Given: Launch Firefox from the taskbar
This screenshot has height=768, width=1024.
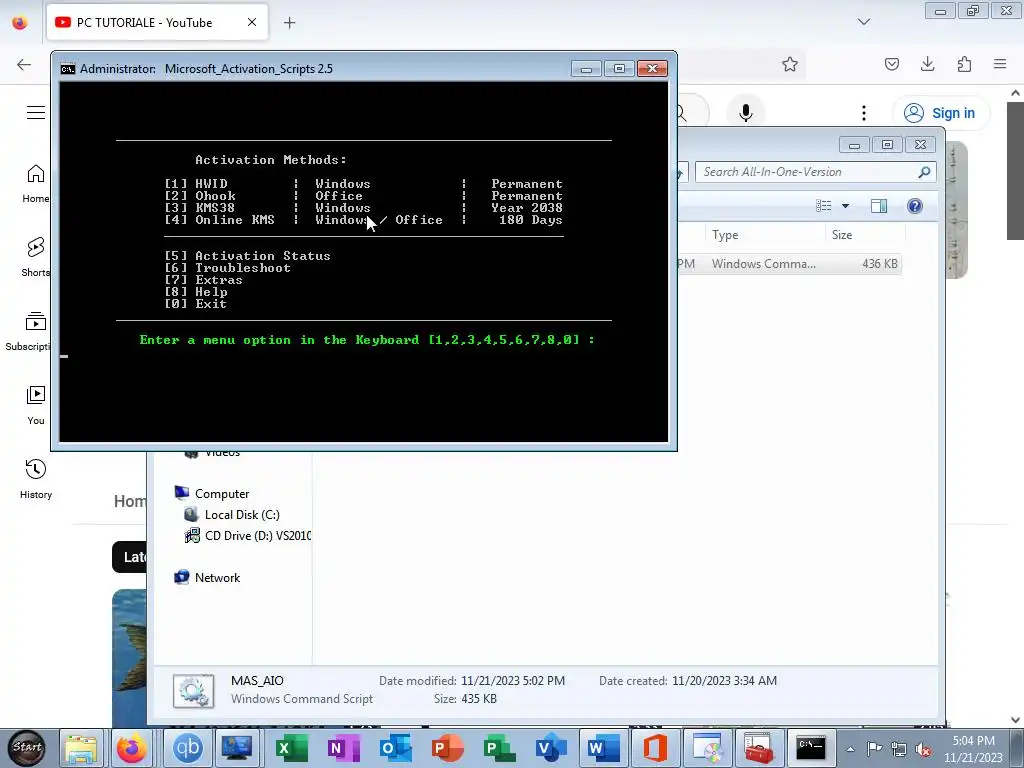Looking at the screenshot, I should 132,748.
